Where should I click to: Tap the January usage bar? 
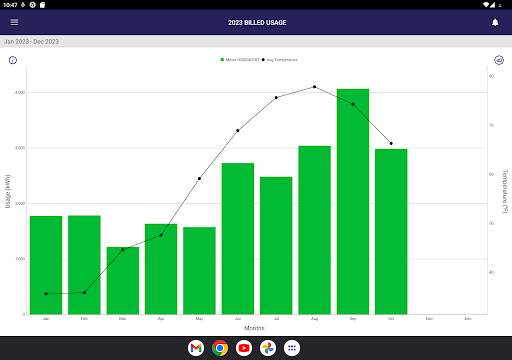46,265
